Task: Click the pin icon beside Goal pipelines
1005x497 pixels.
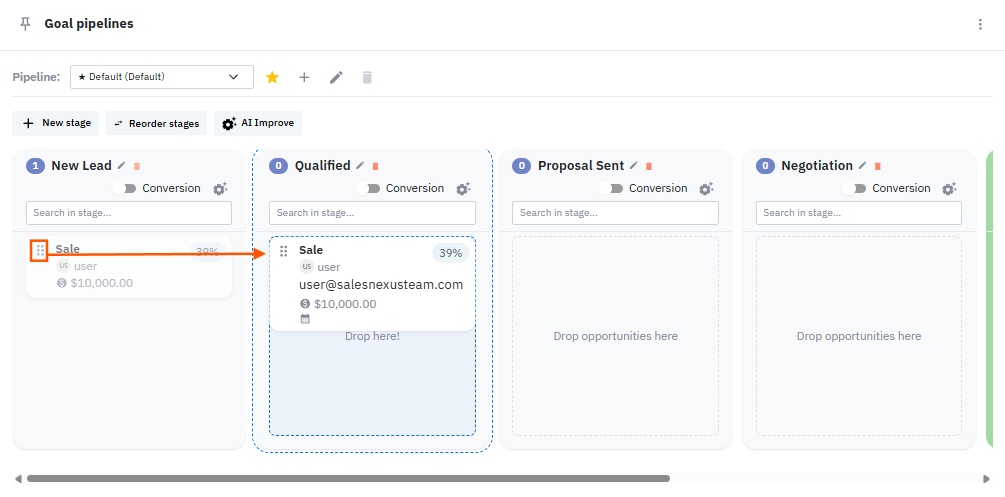Action: [26, 24]
